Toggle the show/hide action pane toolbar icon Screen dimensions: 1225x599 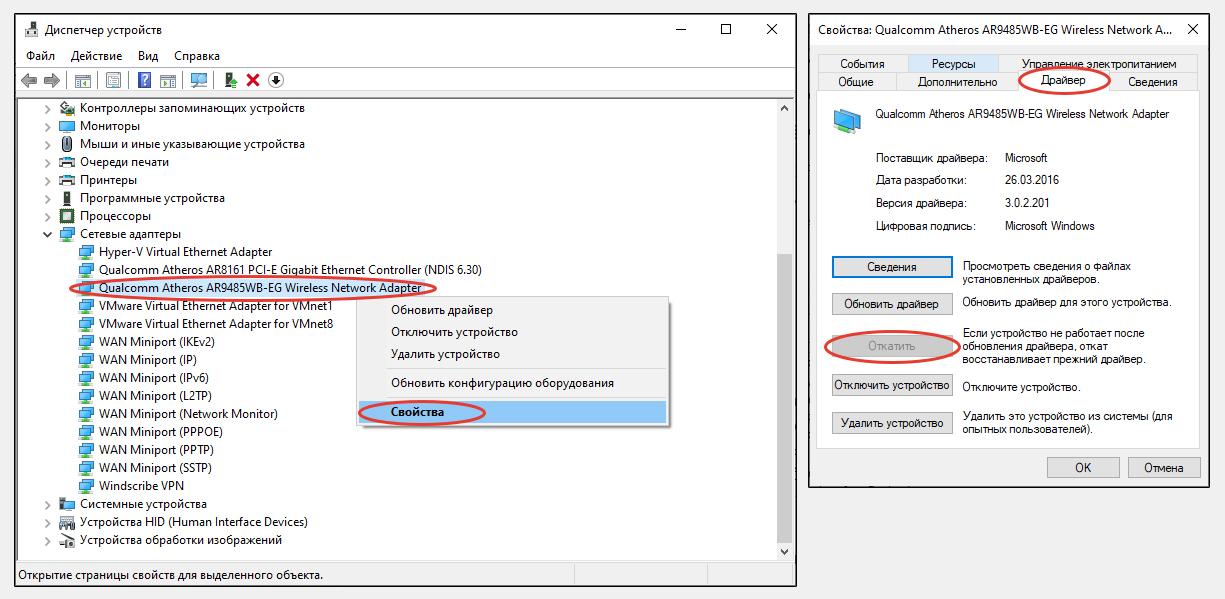point(169,80)
